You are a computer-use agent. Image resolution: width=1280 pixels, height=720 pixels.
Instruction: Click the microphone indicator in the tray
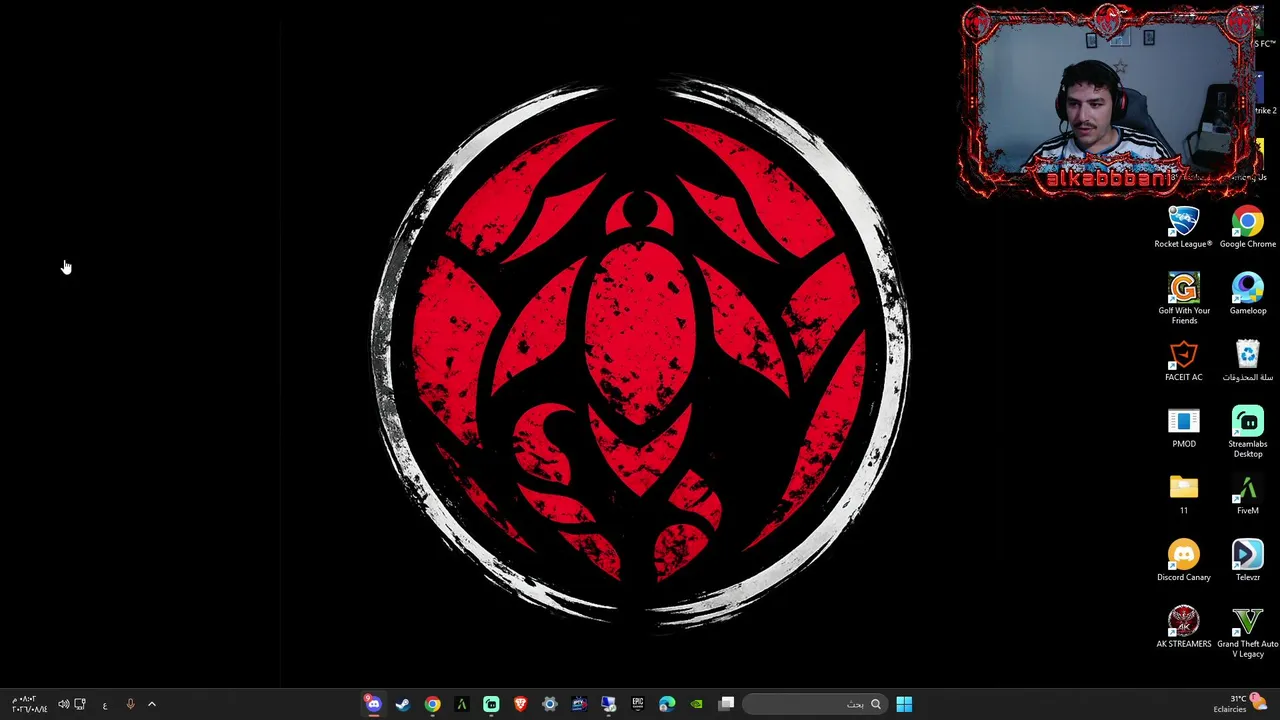coord(130,704)
